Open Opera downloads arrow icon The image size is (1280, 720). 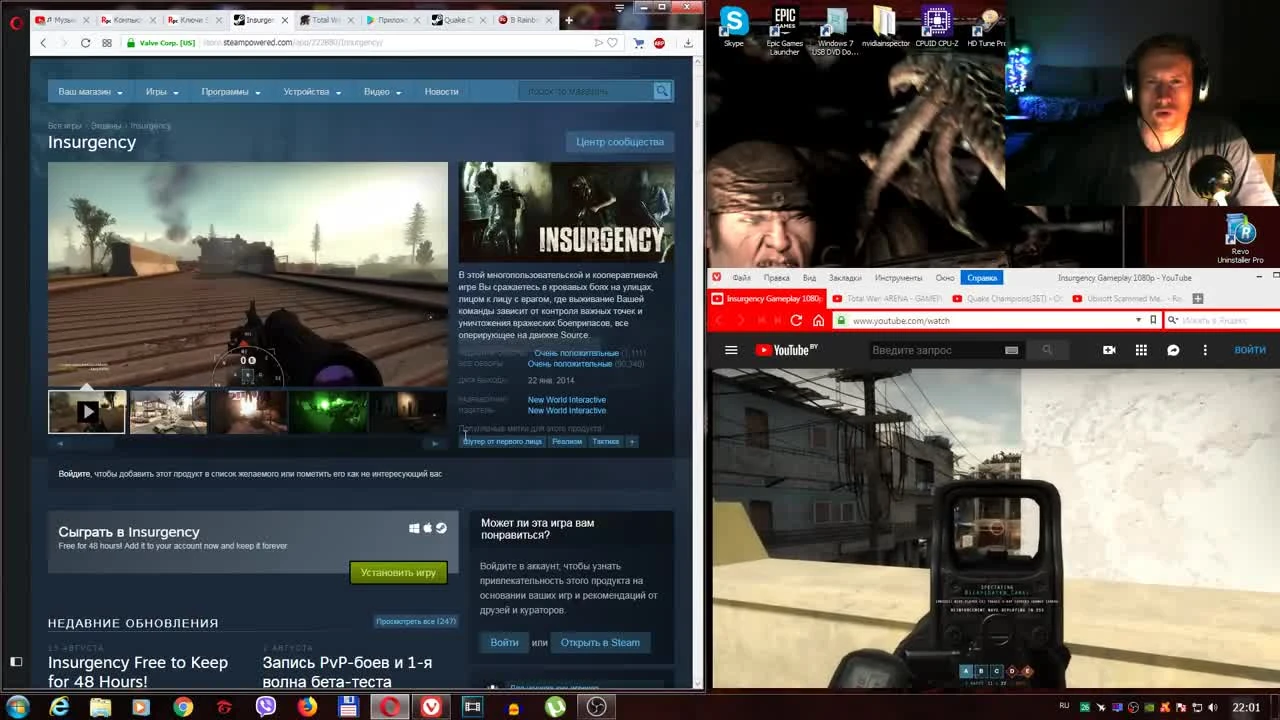688,43
